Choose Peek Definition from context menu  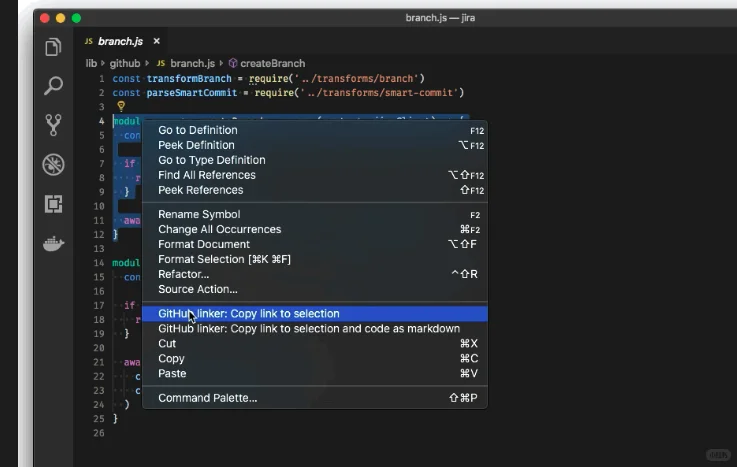click(314, 145)
